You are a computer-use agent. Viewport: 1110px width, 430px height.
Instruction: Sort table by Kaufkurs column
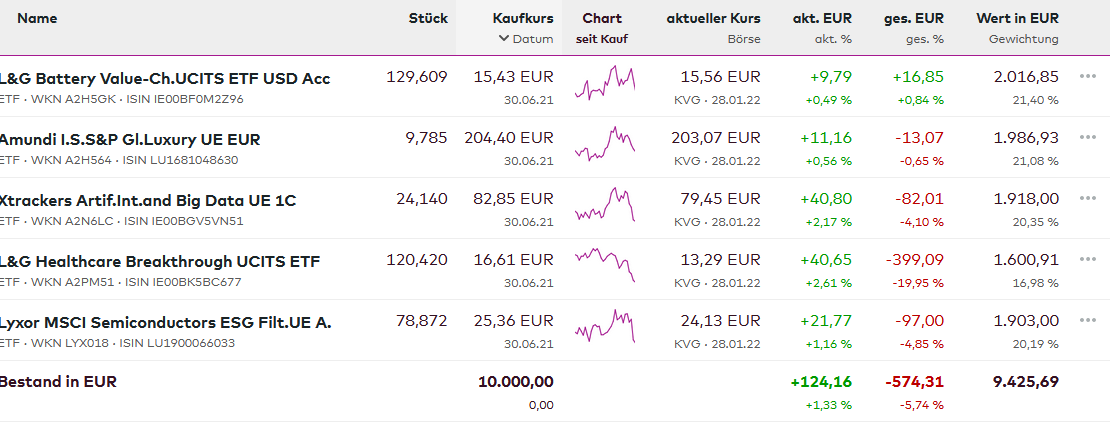pos(522,18)
